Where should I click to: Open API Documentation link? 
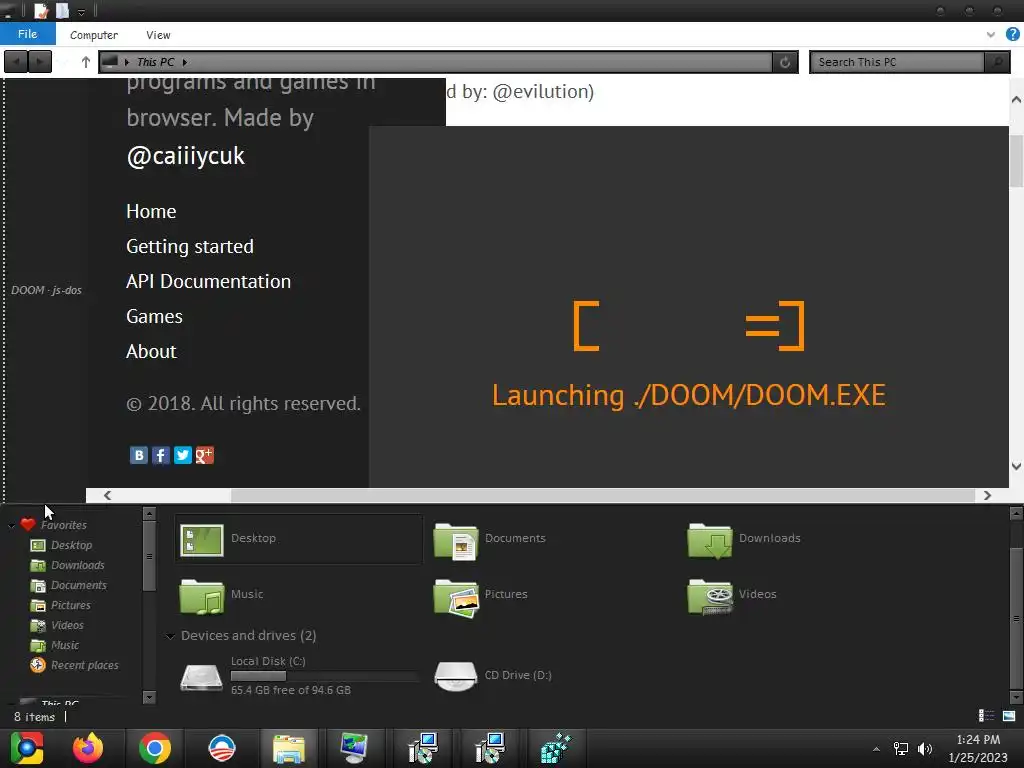(208, 281)
